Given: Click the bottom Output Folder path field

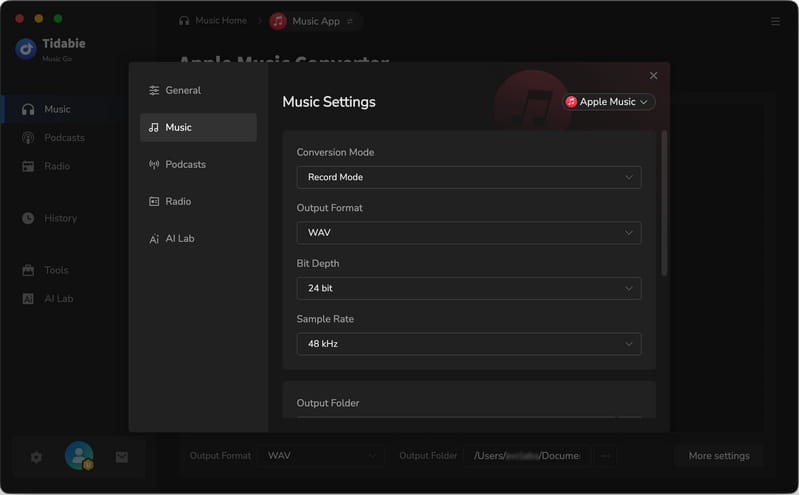Looking at the screenshot, I should [x=527, y=456].
